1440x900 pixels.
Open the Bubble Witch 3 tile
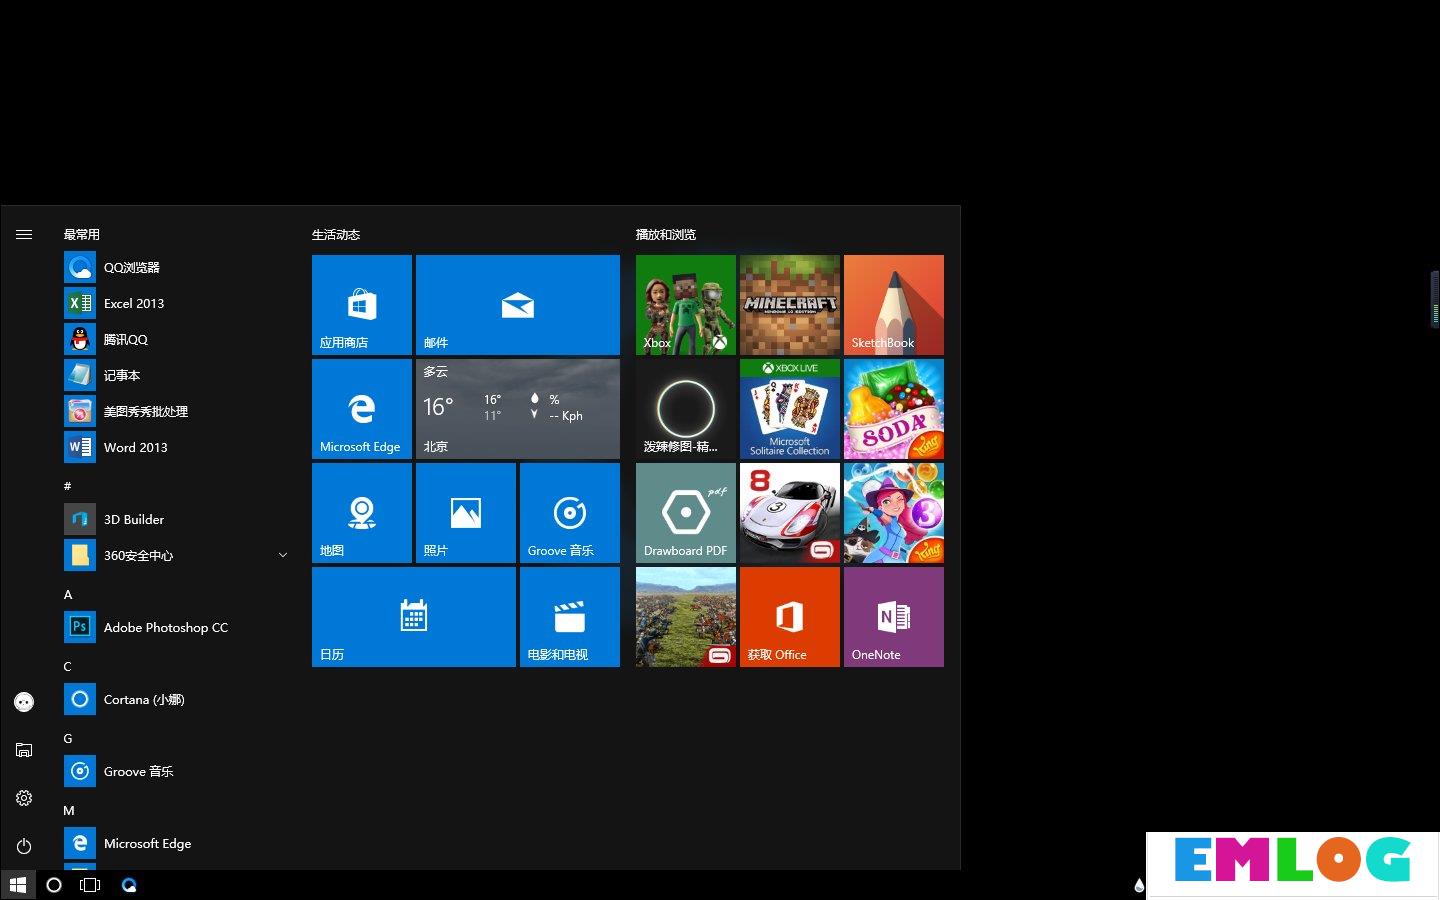pyautogui.click(x=894, y=513)
